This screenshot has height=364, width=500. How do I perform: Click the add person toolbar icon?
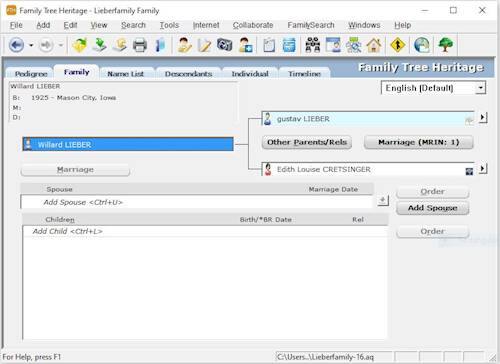pyautogui.click(x=245, y=45)
